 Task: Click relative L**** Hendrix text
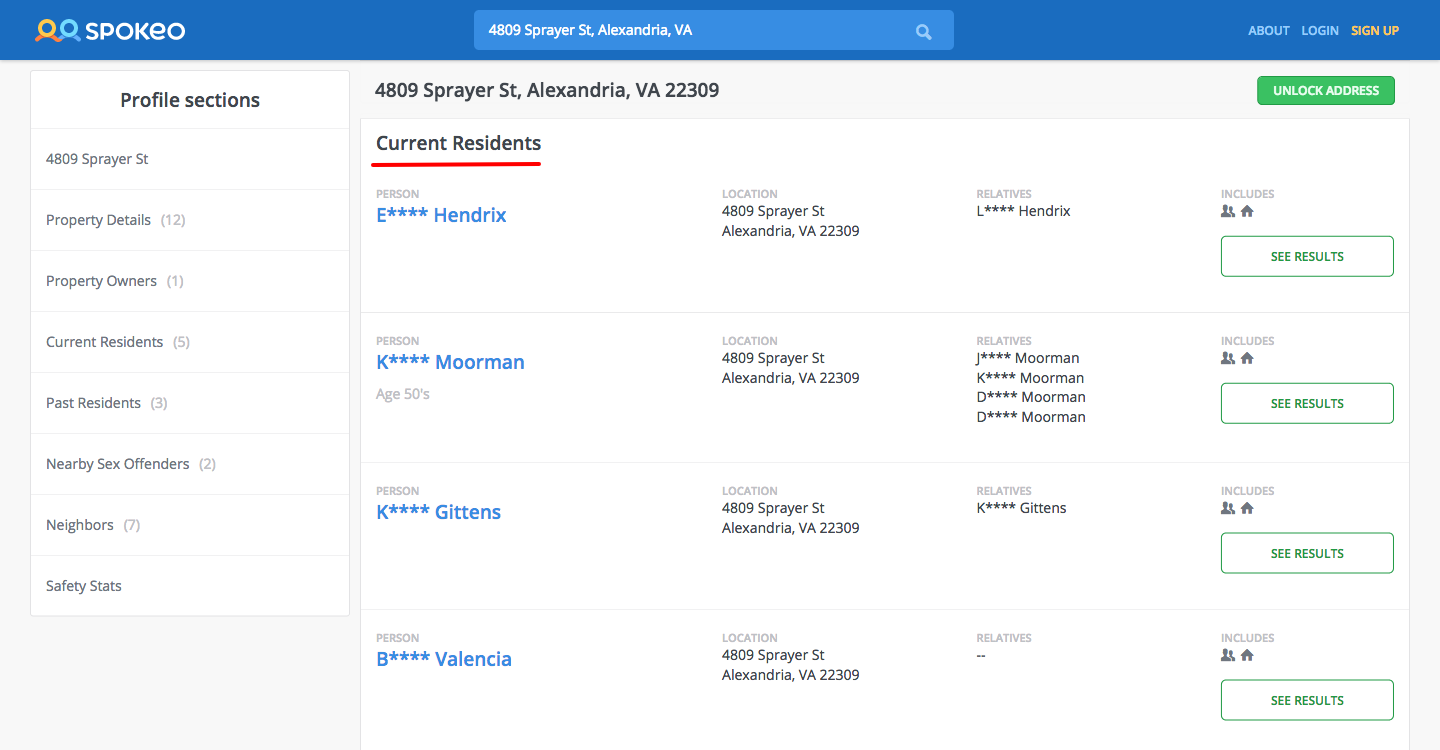tap(1023, 211)
